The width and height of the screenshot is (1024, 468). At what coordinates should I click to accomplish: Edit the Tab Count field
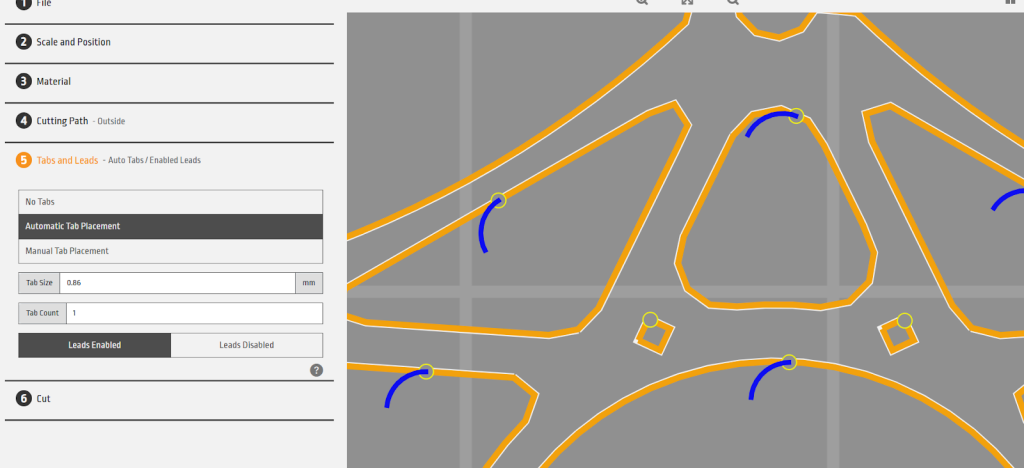pyautogui.click(x=194, y=313)
